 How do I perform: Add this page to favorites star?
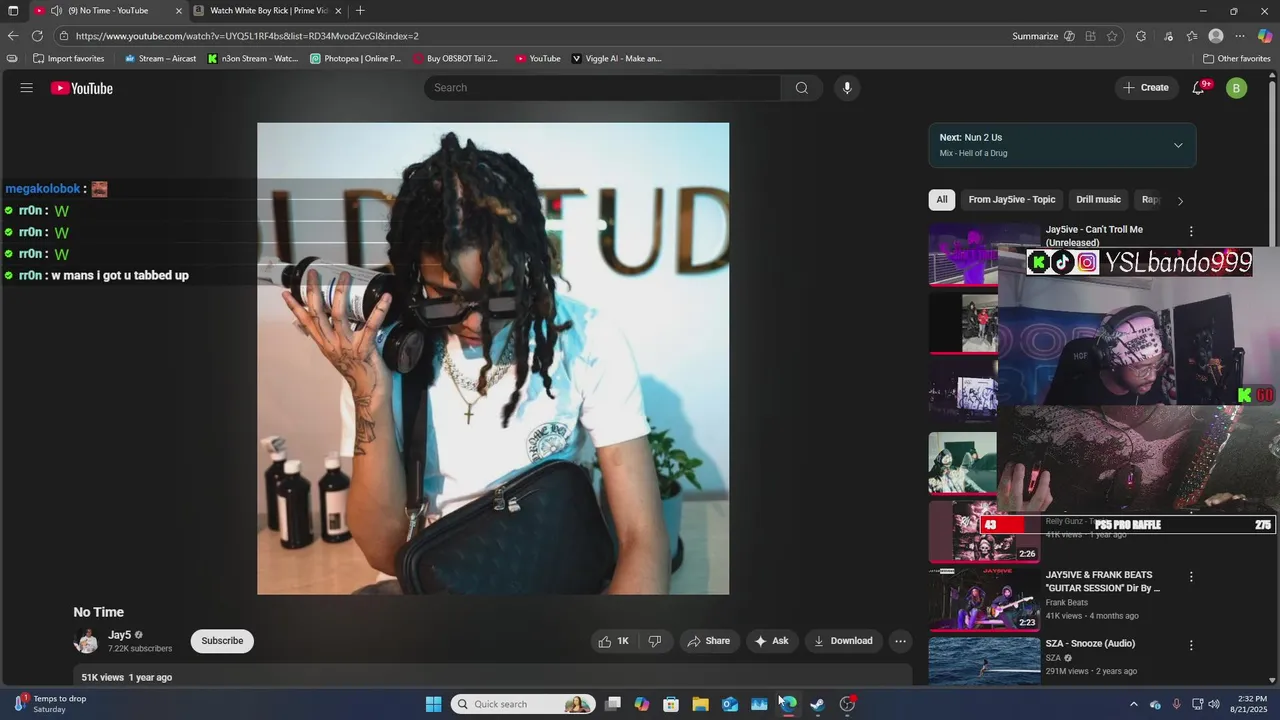click(1112, 36)
